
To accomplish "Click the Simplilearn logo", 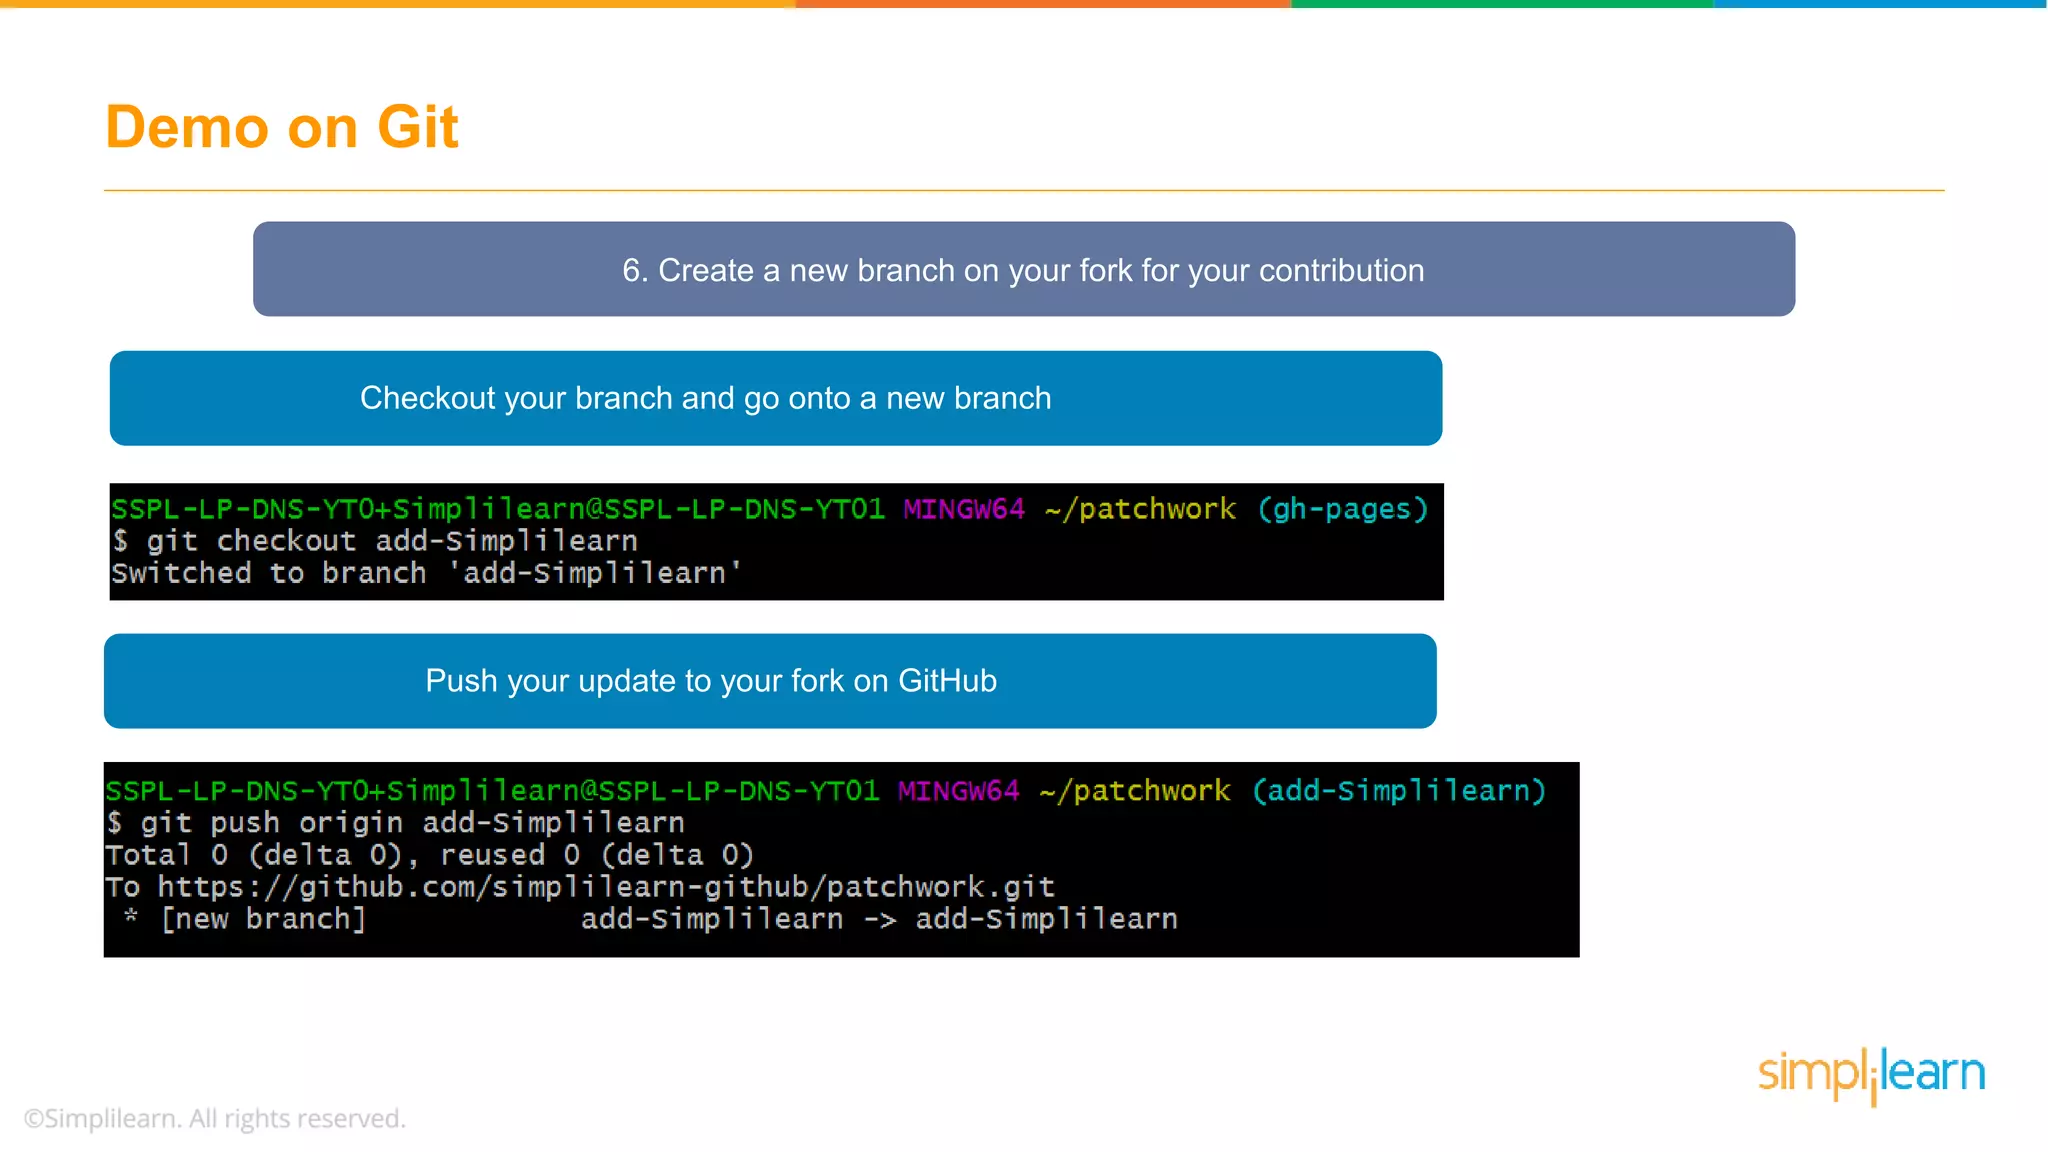I will click(x=1872, y=1075).
